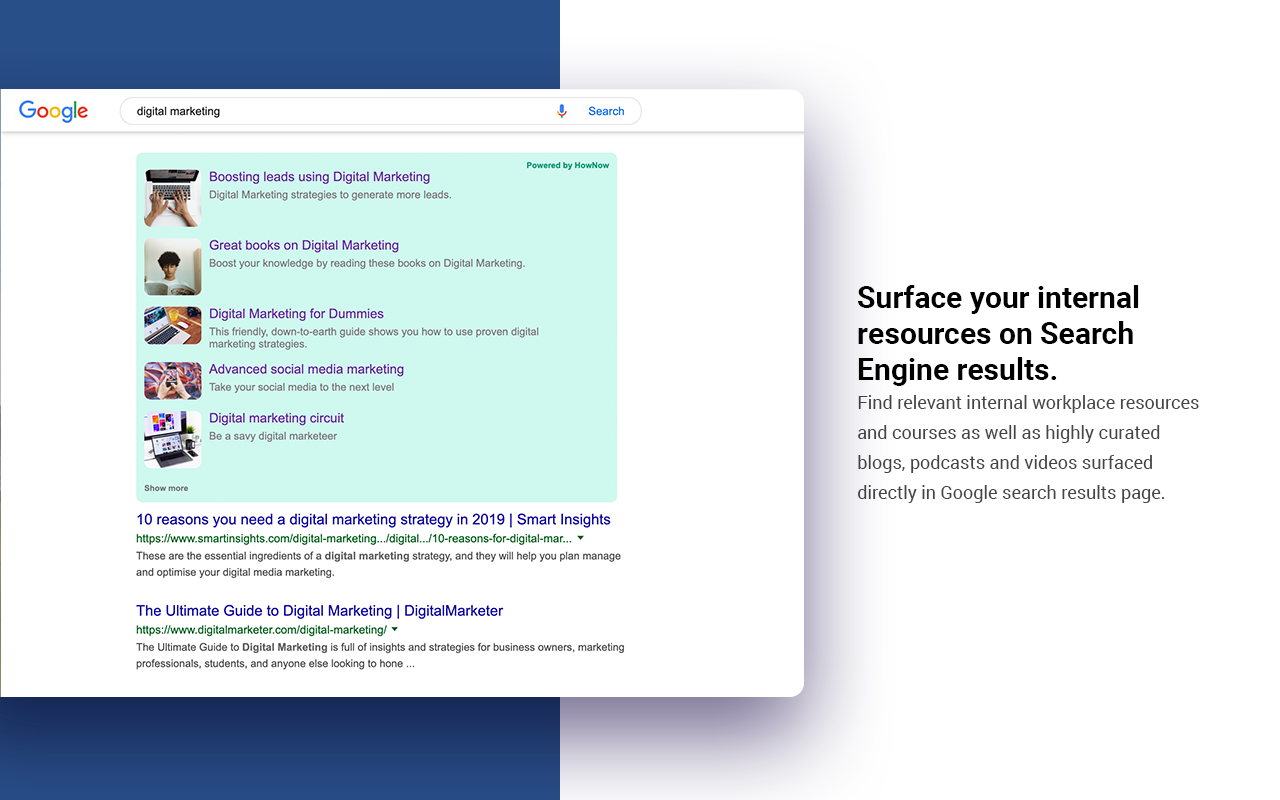Screen dimensions: 1280x800
Task: Open Digital Marketing for Dummies link
Action: coord(296,314)
